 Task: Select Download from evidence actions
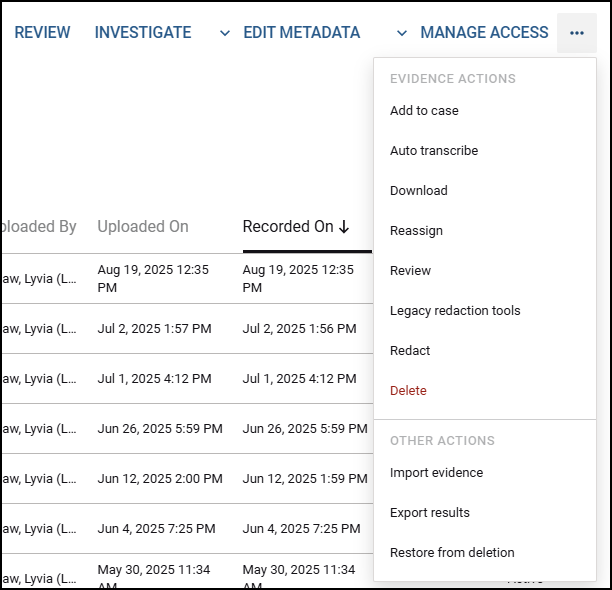point(418,191)
